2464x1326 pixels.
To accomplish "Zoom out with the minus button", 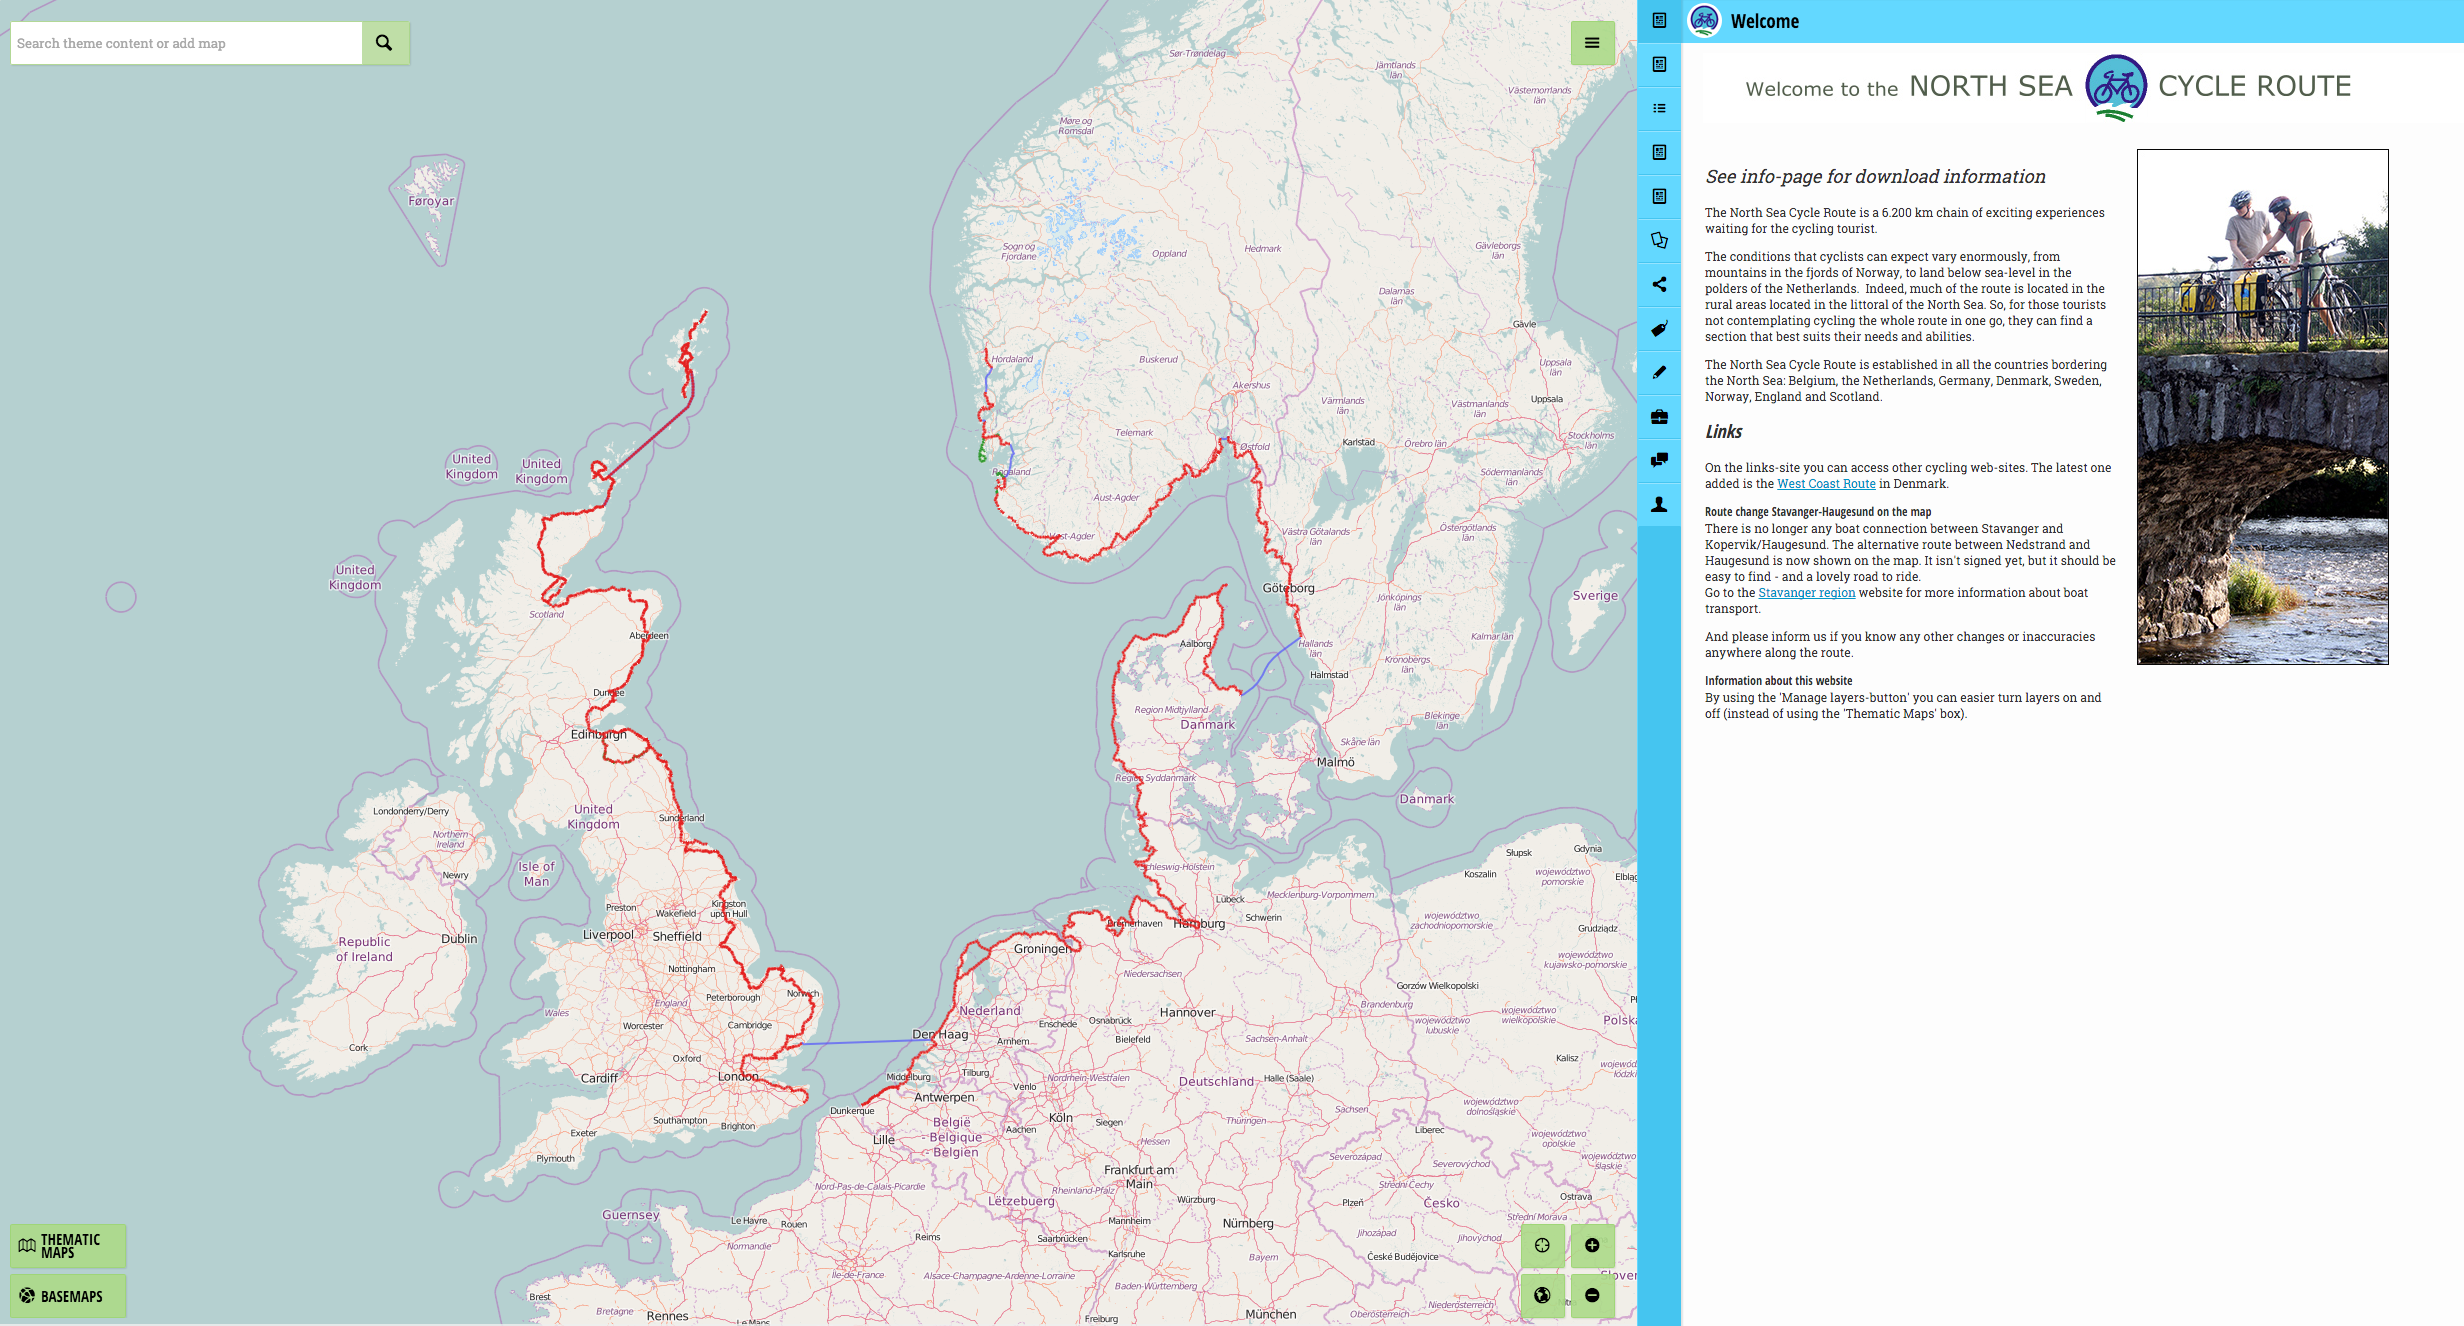I will click(x=1592, y=1295).
